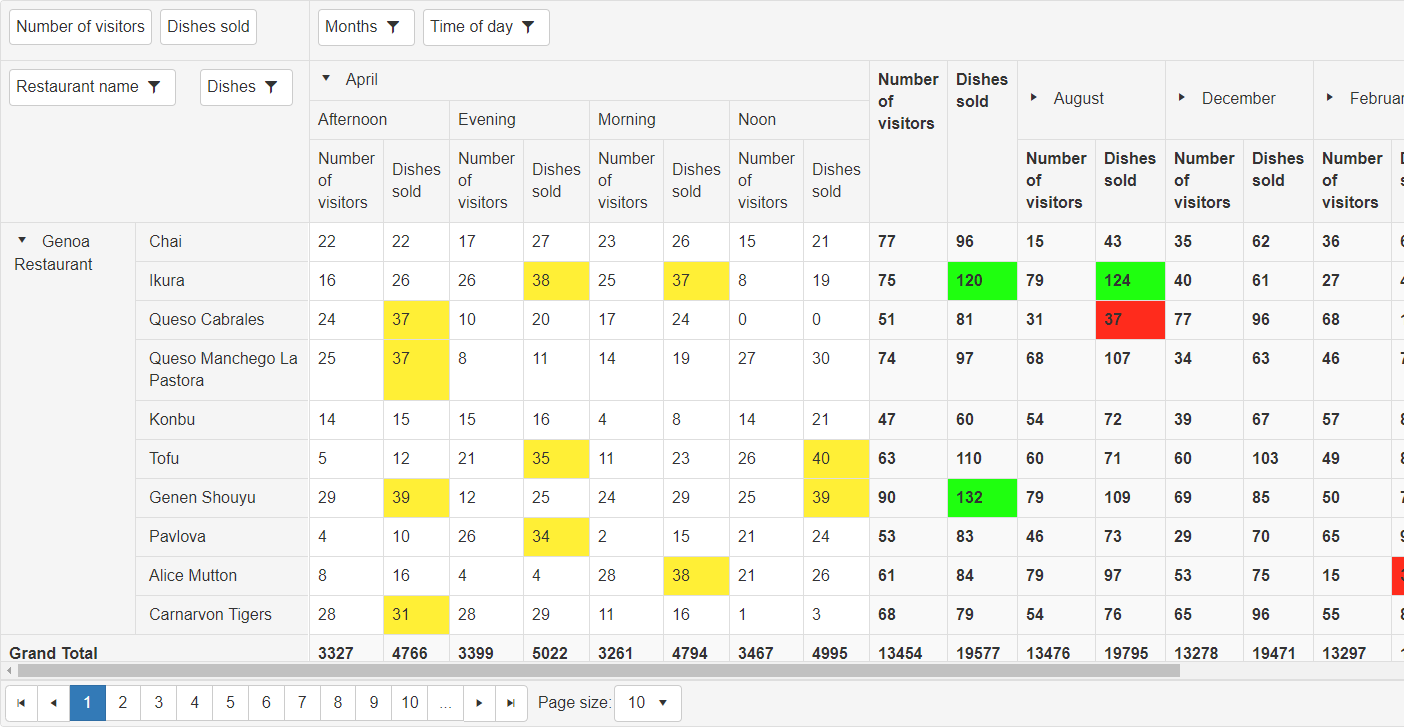Click grand total value 13454
The image size is (1404, 727).
[900, 653]
